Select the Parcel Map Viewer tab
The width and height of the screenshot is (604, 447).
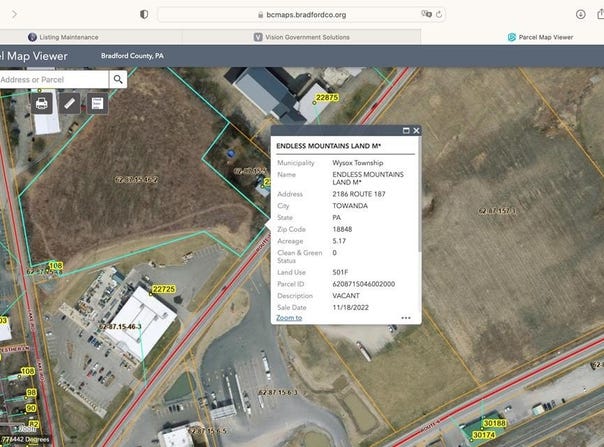click(x=540, y=37)
